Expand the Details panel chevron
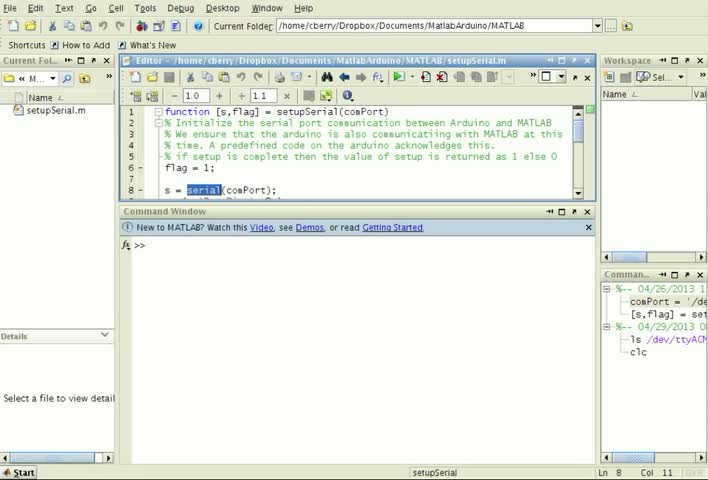708x480 pixels. 105,335
